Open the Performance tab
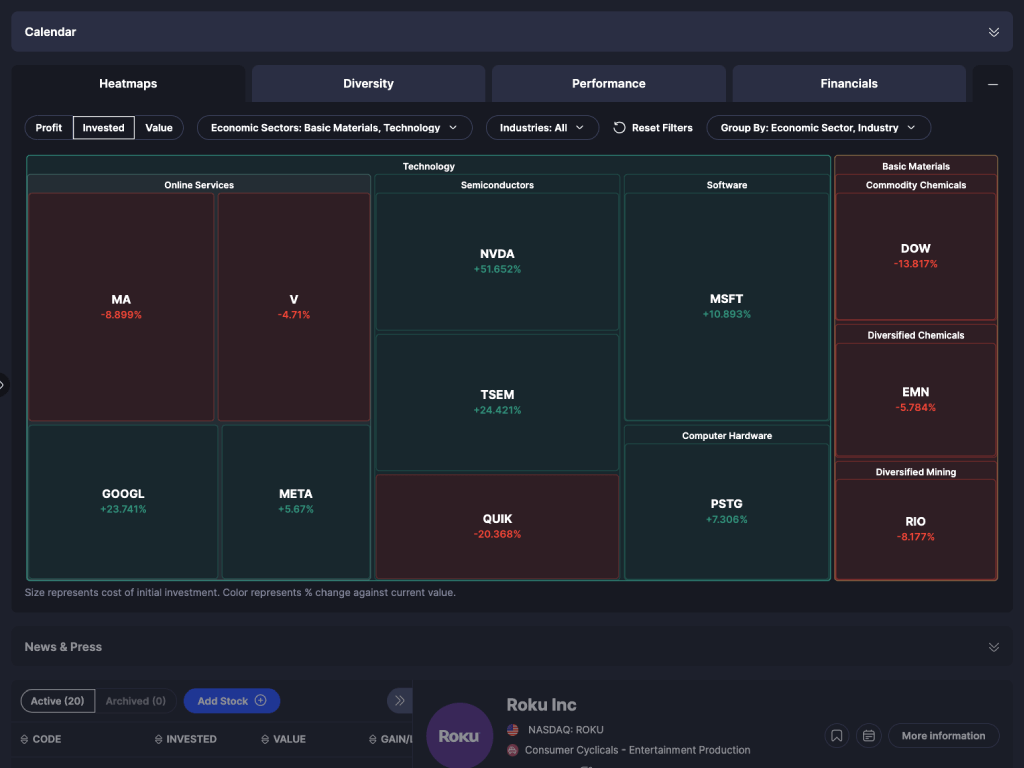Screen dimensions: 1024x768 [609, 84]
